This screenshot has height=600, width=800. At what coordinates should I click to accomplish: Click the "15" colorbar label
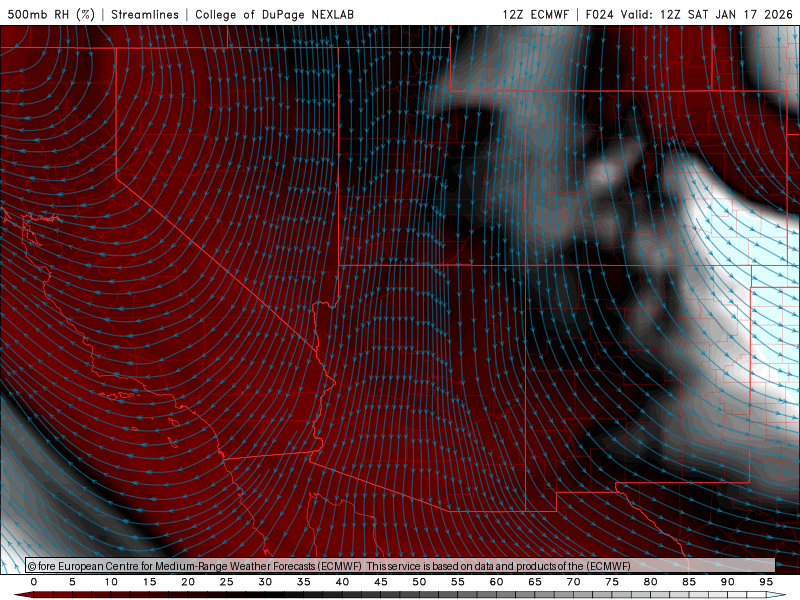149,582
